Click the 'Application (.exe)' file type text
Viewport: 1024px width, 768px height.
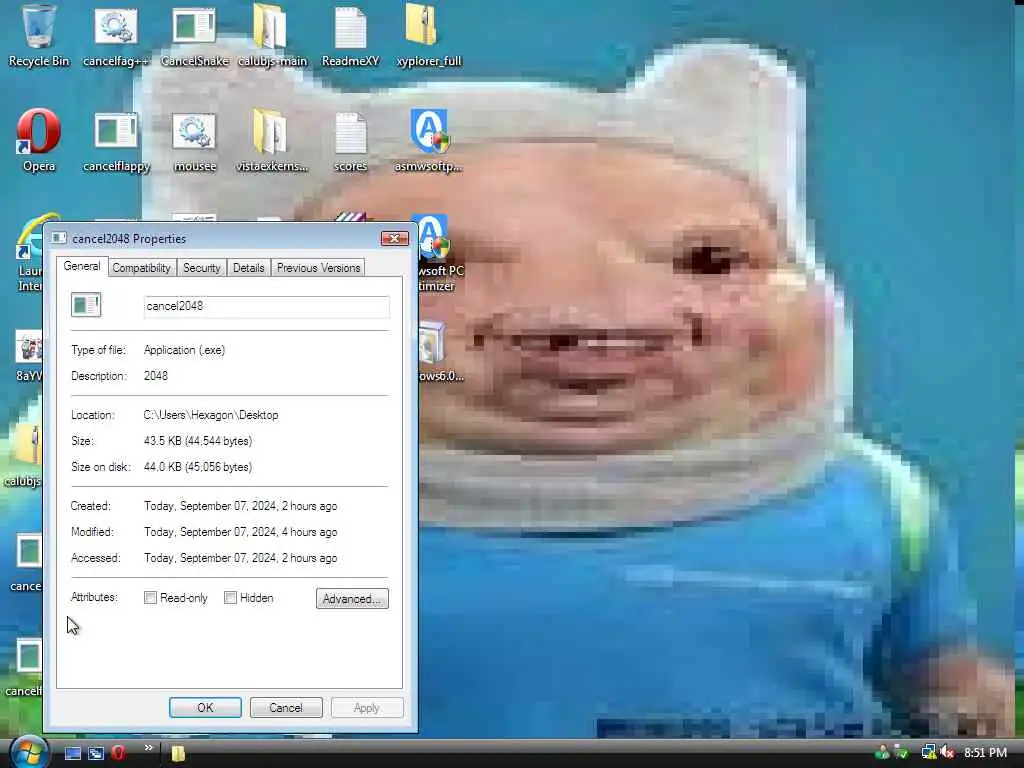[x=184, y=350]
